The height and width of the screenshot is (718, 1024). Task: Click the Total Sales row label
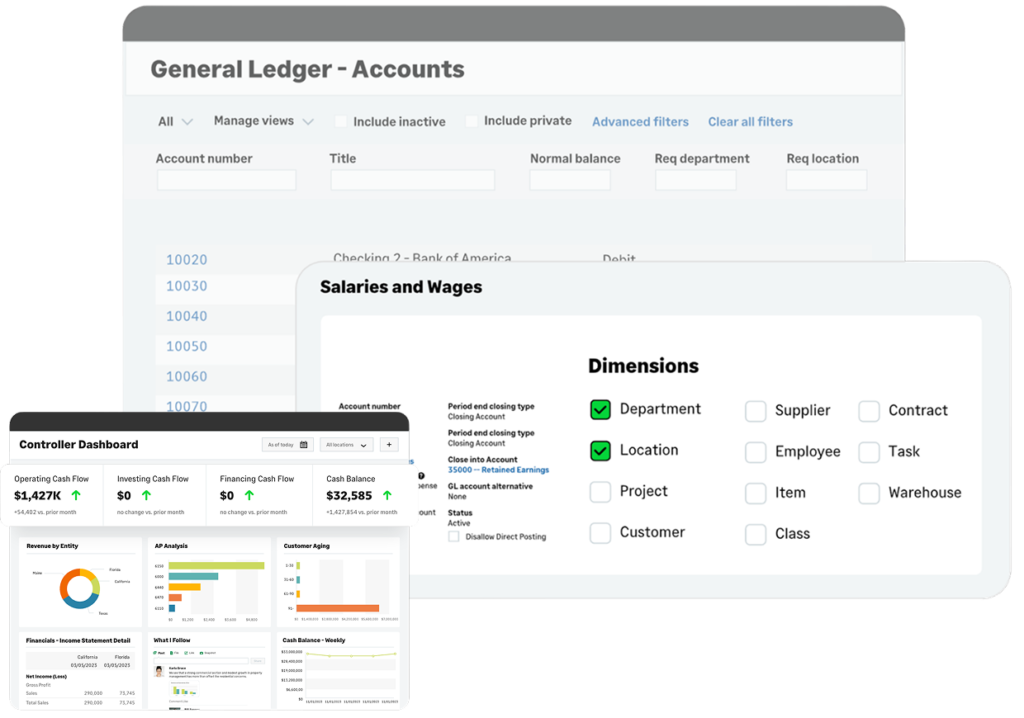[x=37, y=703]
